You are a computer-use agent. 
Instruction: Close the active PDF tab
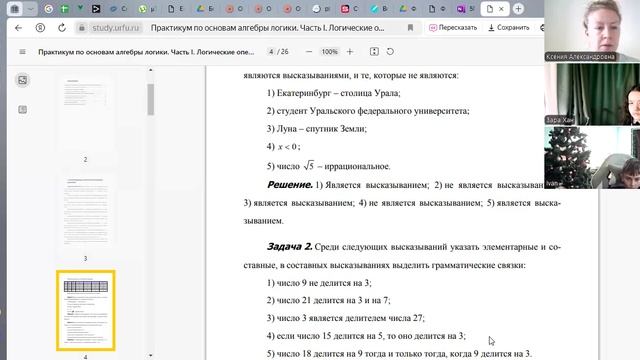501,9
